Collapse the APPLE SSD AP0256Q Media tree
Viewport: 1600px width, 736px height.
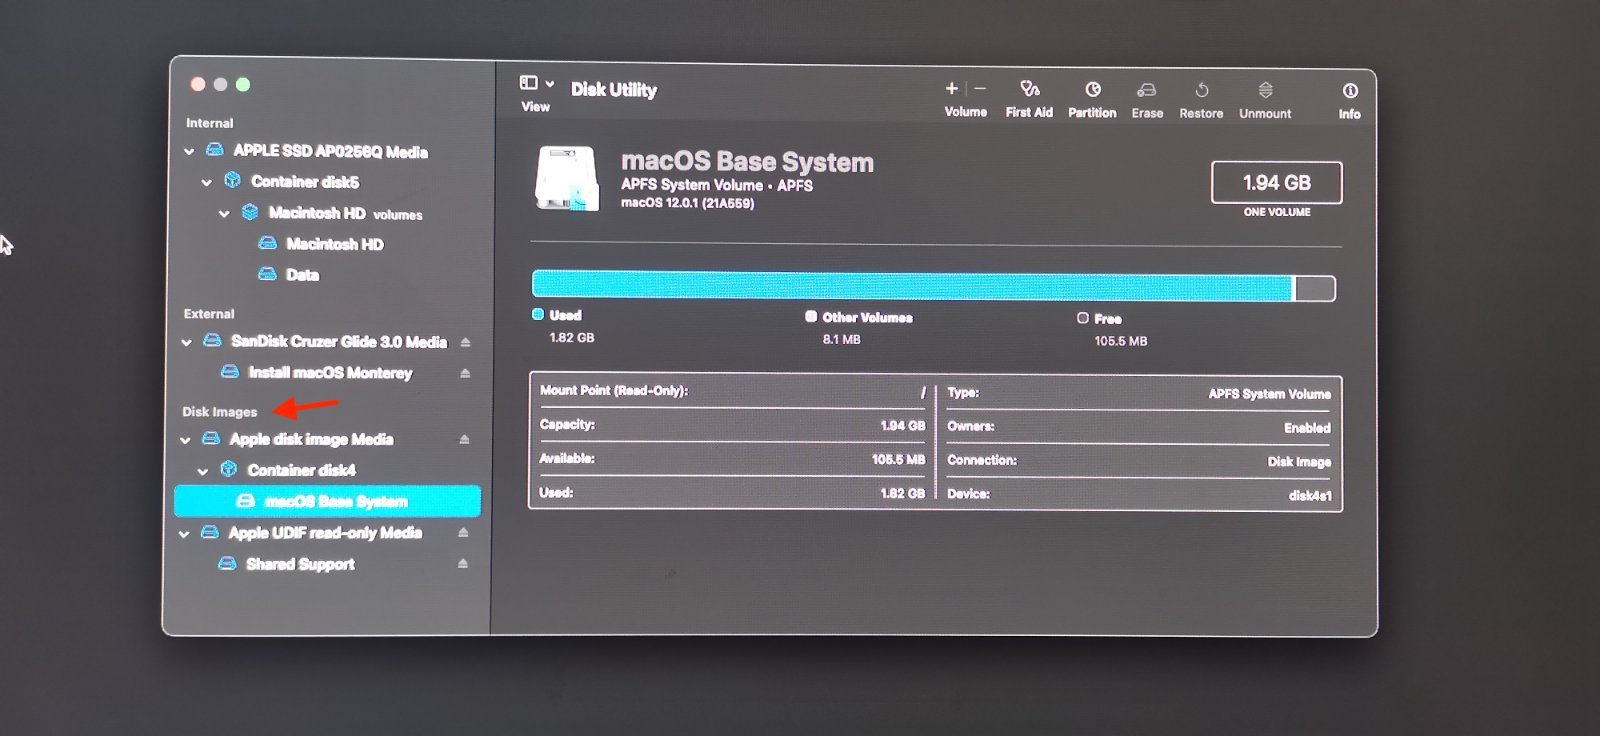pos(189,152)
